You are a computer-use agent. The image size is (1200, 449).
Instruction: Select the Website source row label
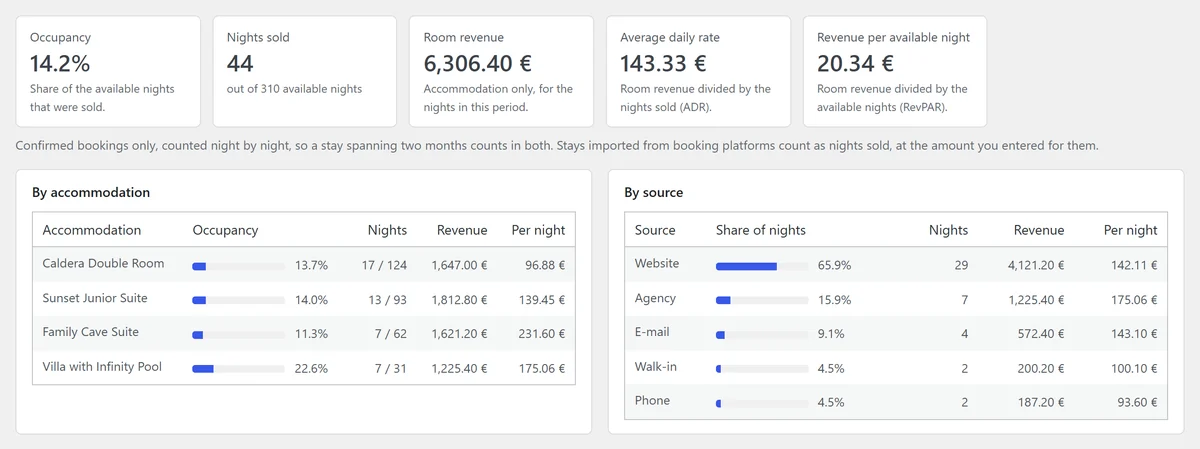point(657,264)
